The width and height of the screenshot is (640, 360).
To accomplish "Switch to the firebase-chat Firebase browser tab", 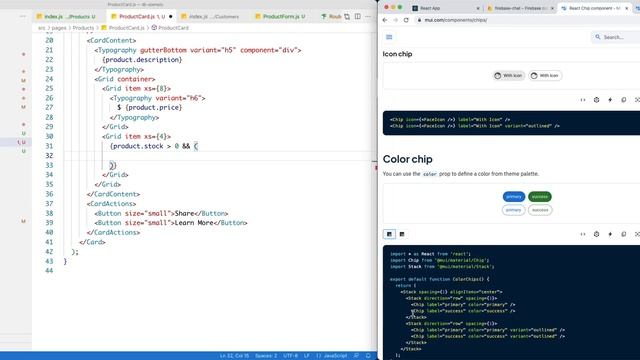I will coord(520,8).
